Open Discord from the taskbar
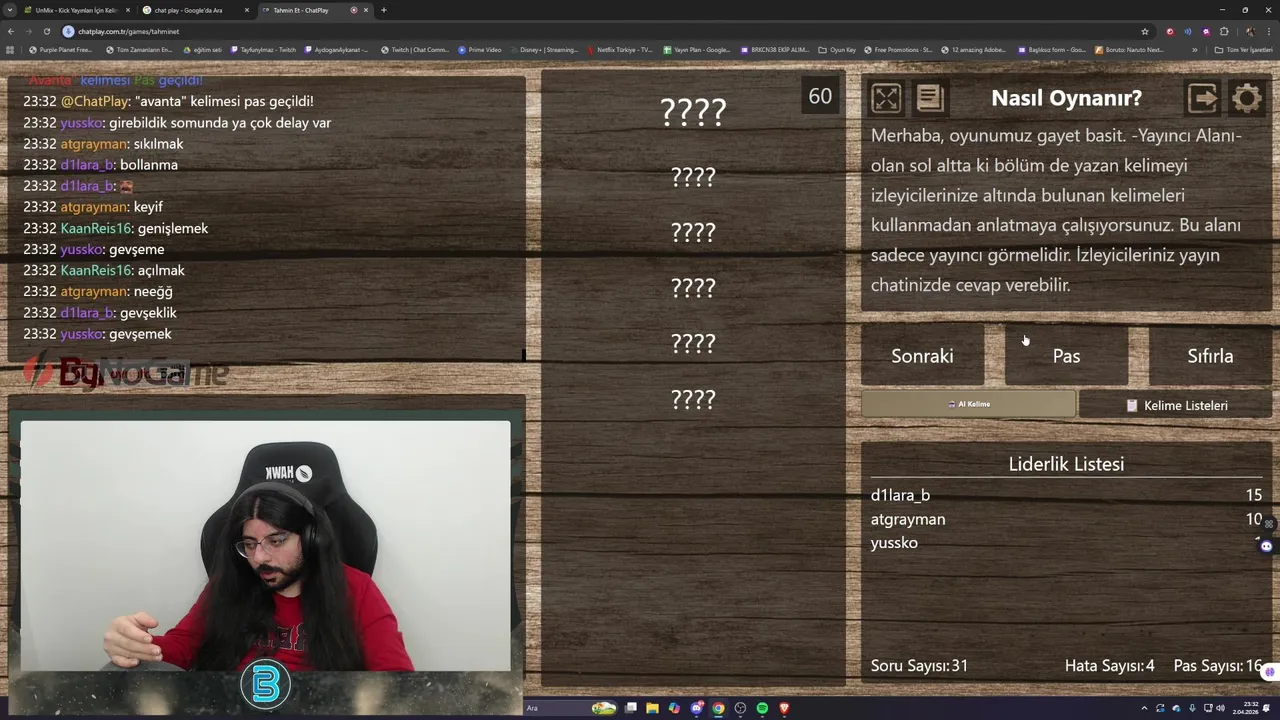The height and width of the screenshot is (720, 1280). (696, 708)
